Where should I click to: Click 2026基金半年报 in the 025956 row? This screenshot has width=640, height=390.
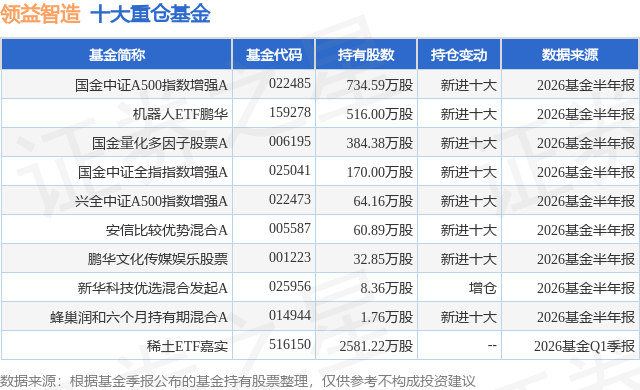click(x=586, y=288)
